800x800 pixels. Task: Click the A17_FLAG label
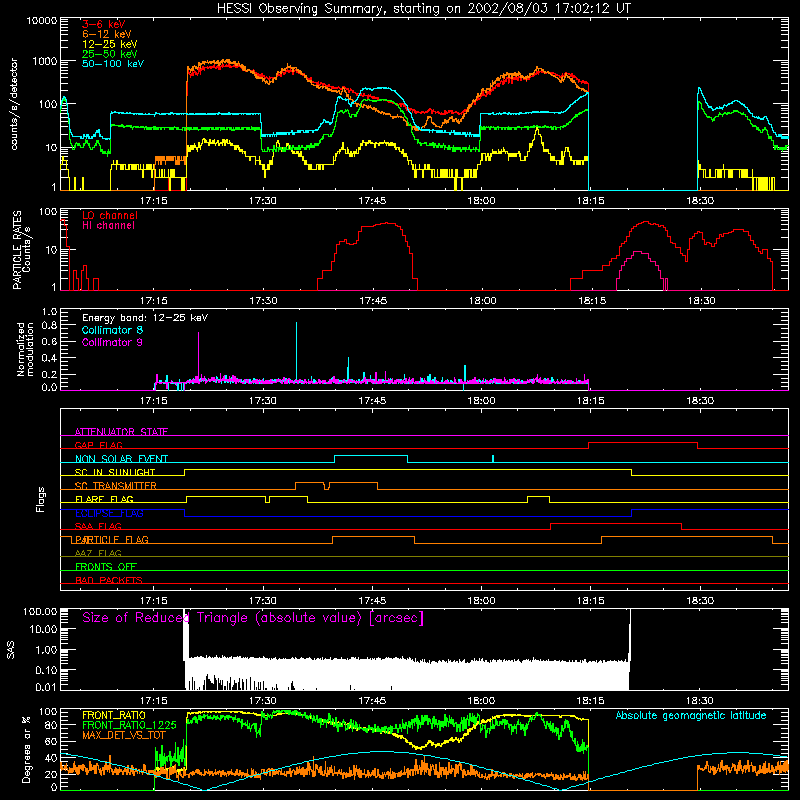[x=98, y=553]
